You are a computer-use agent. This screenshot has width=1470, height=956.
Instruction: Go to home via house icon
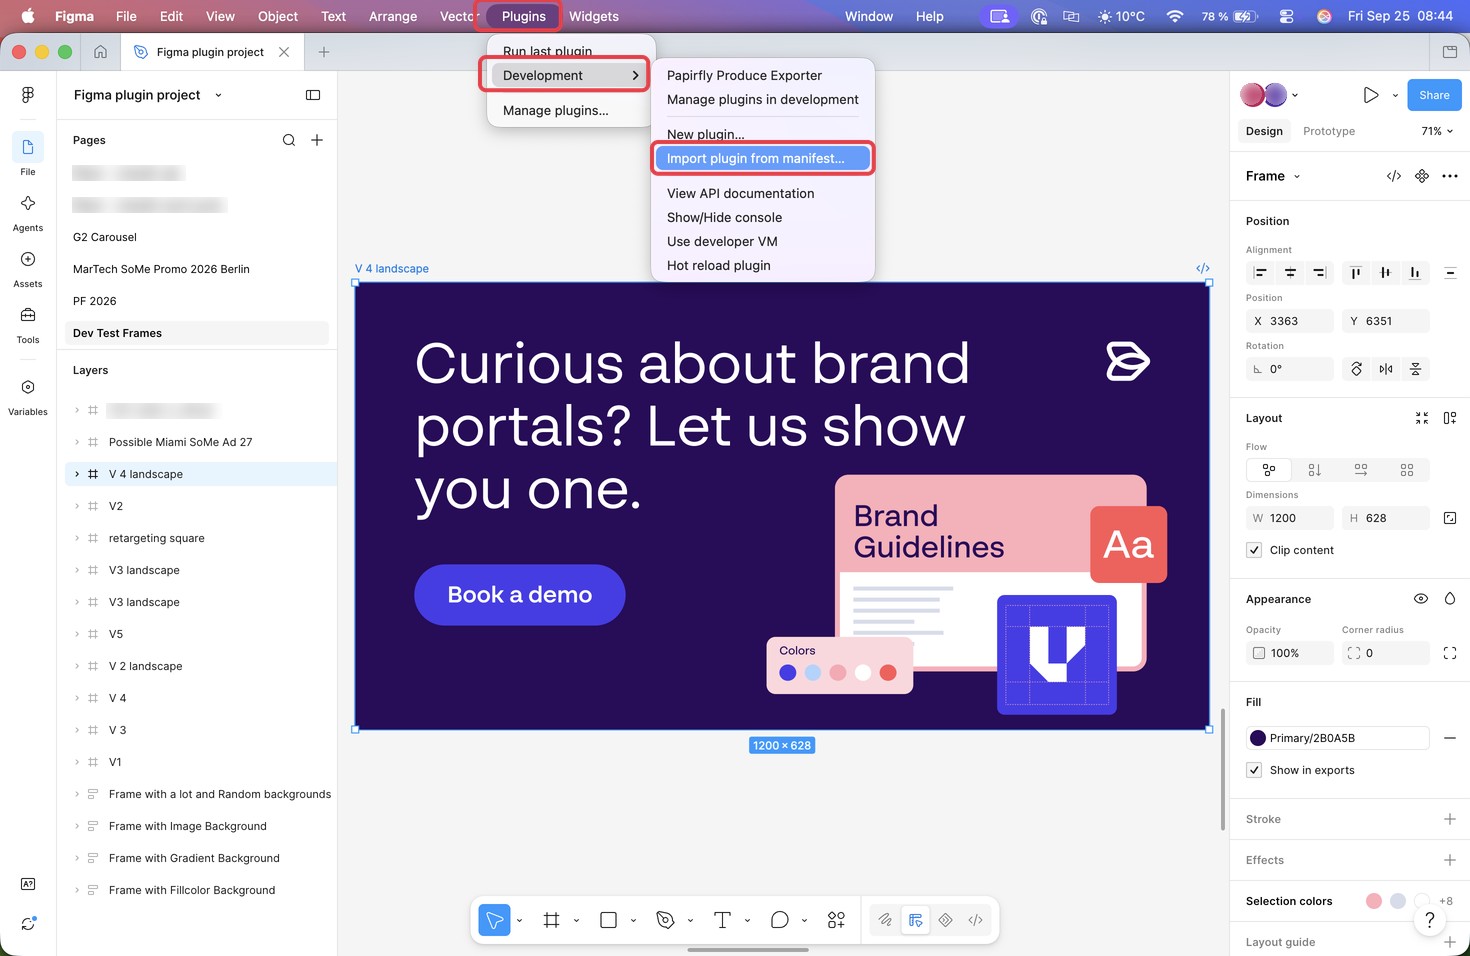tap(100, 52)
